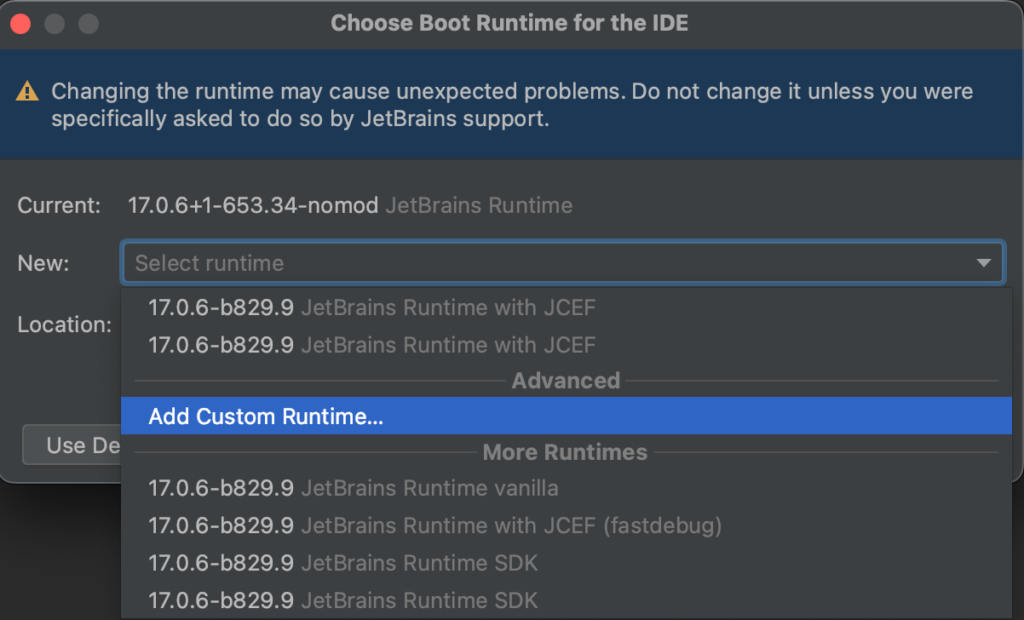Click the partially hidden Use De... button
The height and width of the screenshot is (620, 1024).
point(72,445)
